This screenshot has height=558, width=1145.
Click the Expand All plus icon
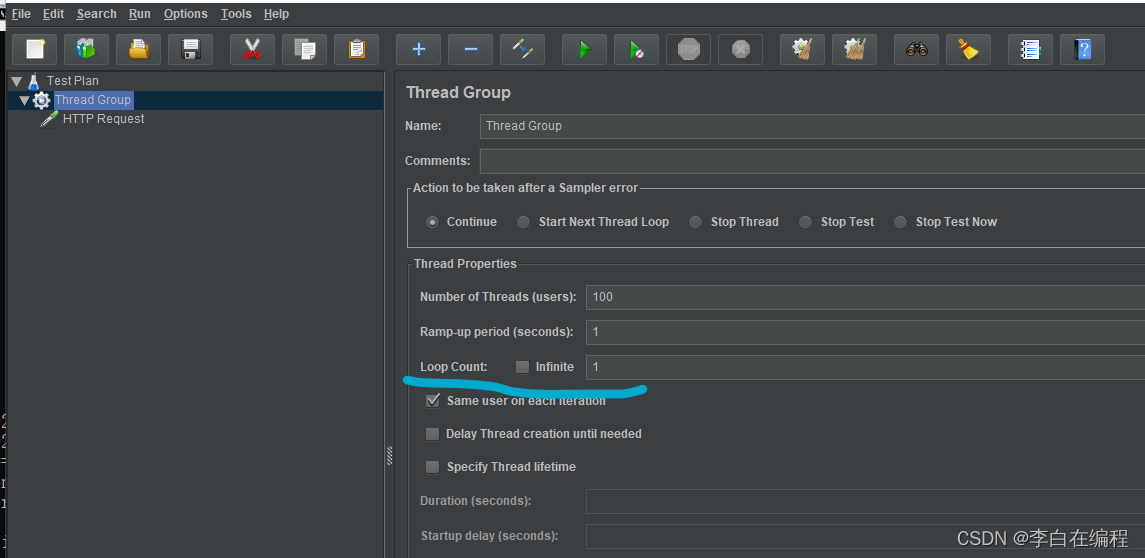418,50
